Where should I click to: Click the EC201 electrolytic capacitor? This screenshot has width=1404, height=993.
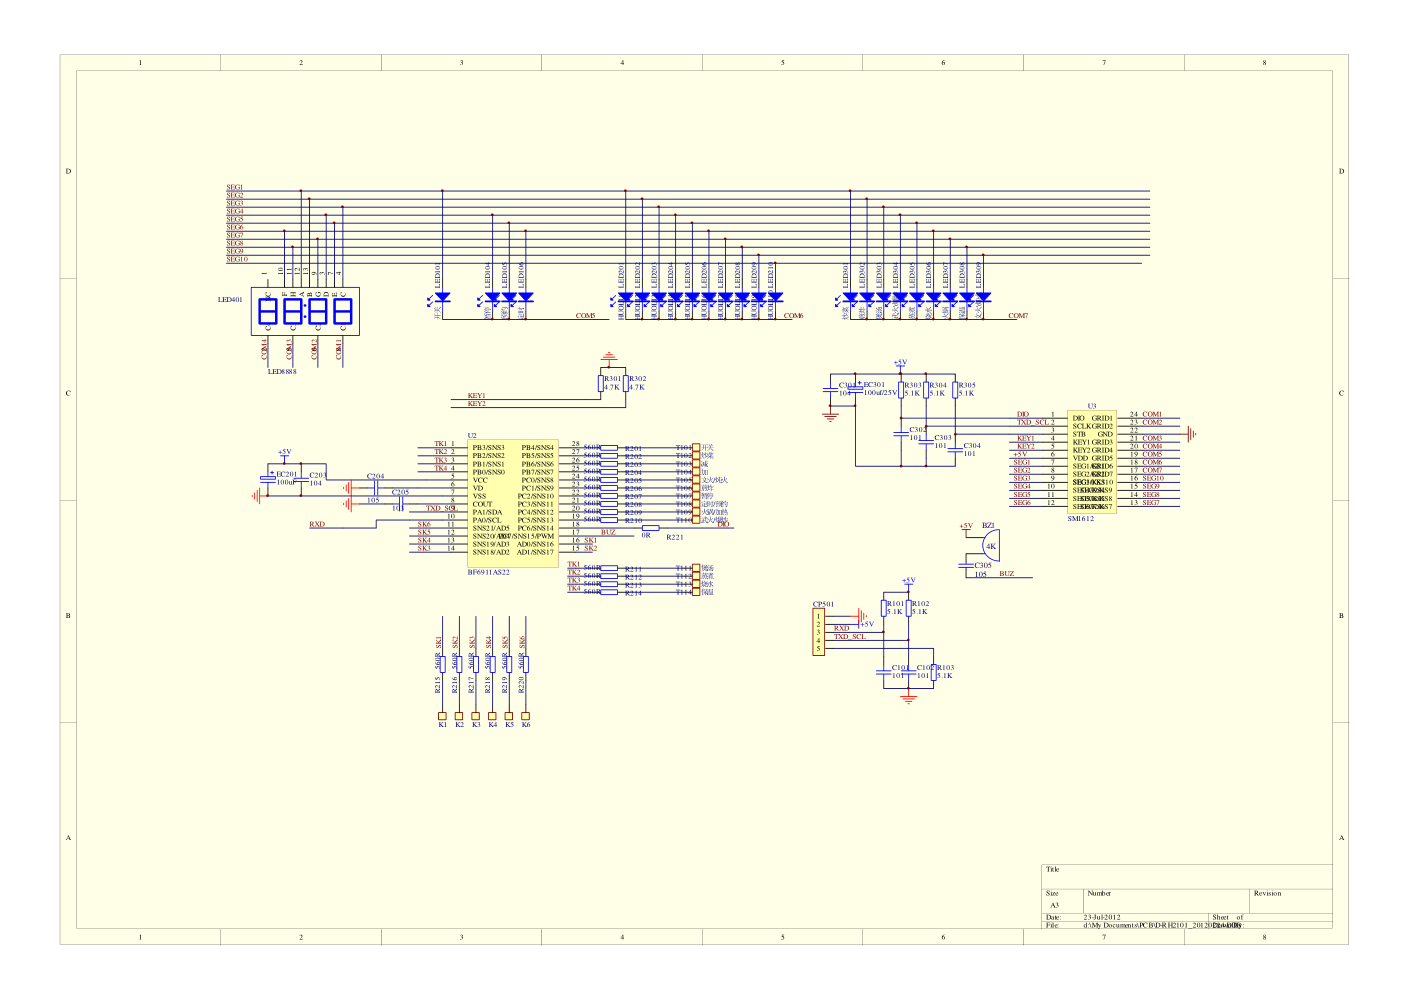[267, 480]
